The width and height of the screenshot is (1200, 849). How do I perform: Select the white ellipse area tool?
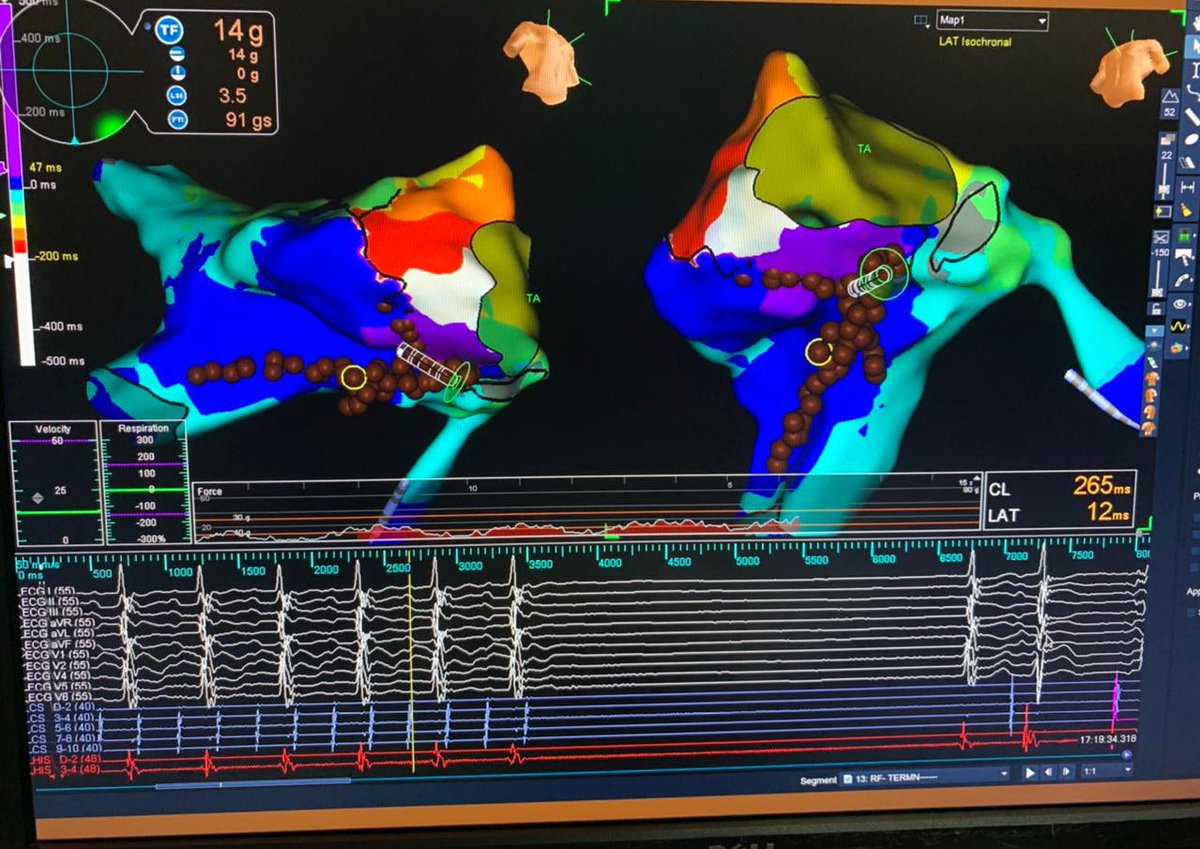coord(1191,140)
